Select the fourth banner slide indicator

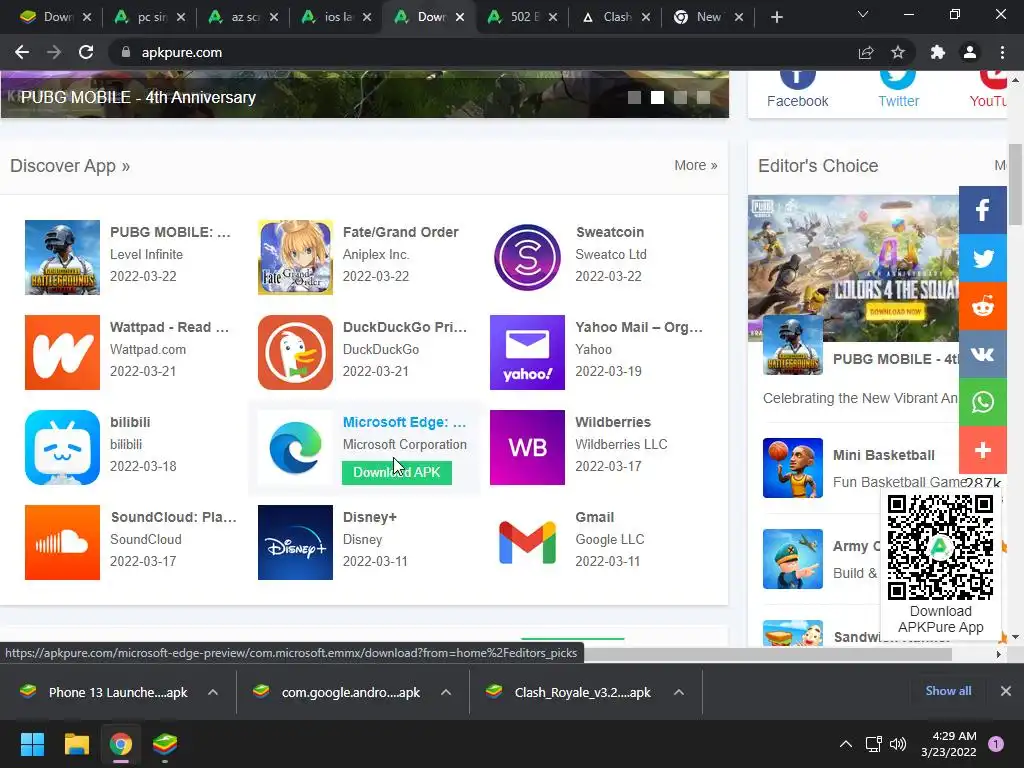coord(703,97)
